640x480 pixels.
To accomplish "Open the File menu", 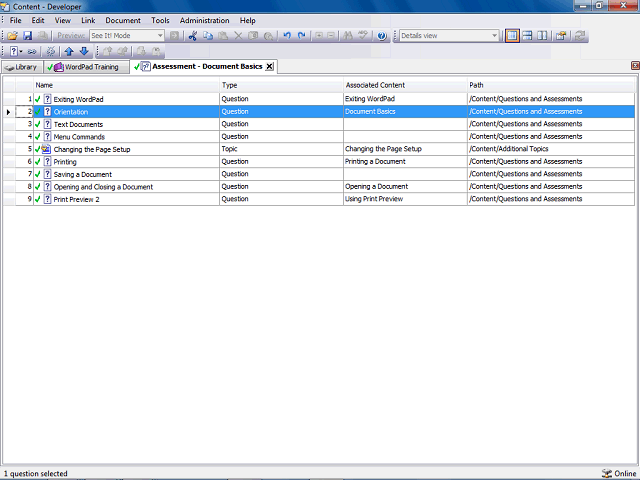I will (16, 20).
